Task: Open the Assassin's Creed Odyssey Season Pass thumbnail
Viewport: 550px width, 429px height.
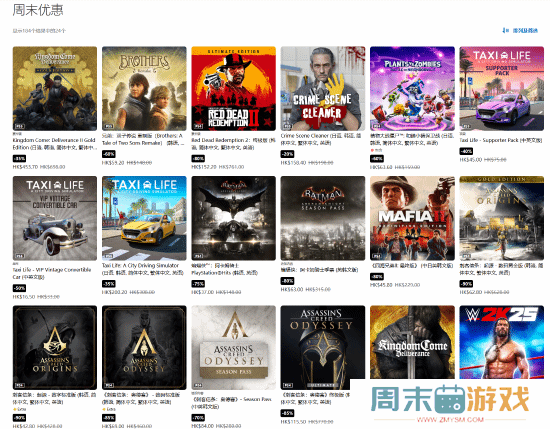Action: (234, 348)
